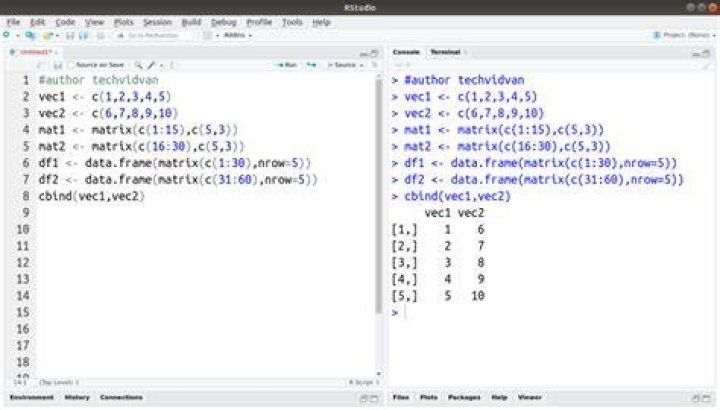
Task: Open the Code menu
Action: point(65,22)
